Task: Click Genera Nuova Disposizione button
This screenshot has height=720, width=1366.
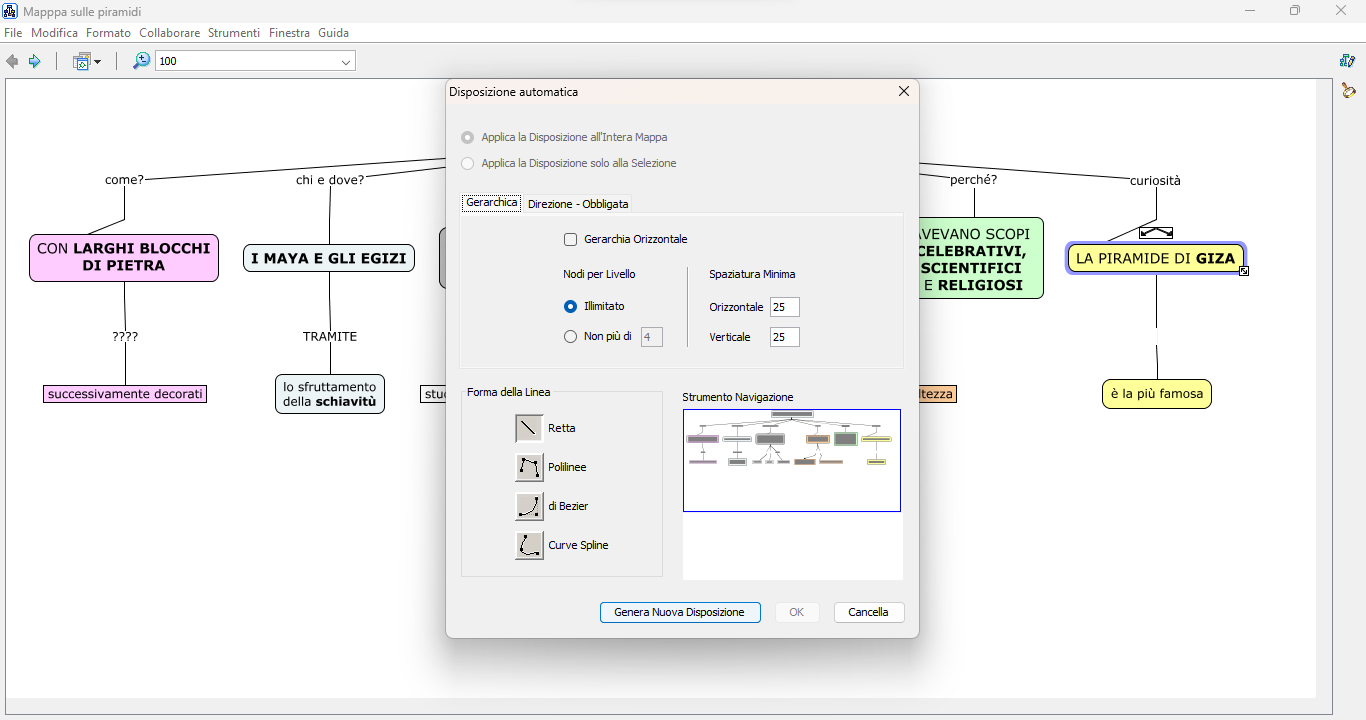Action: tap(679, 612)
